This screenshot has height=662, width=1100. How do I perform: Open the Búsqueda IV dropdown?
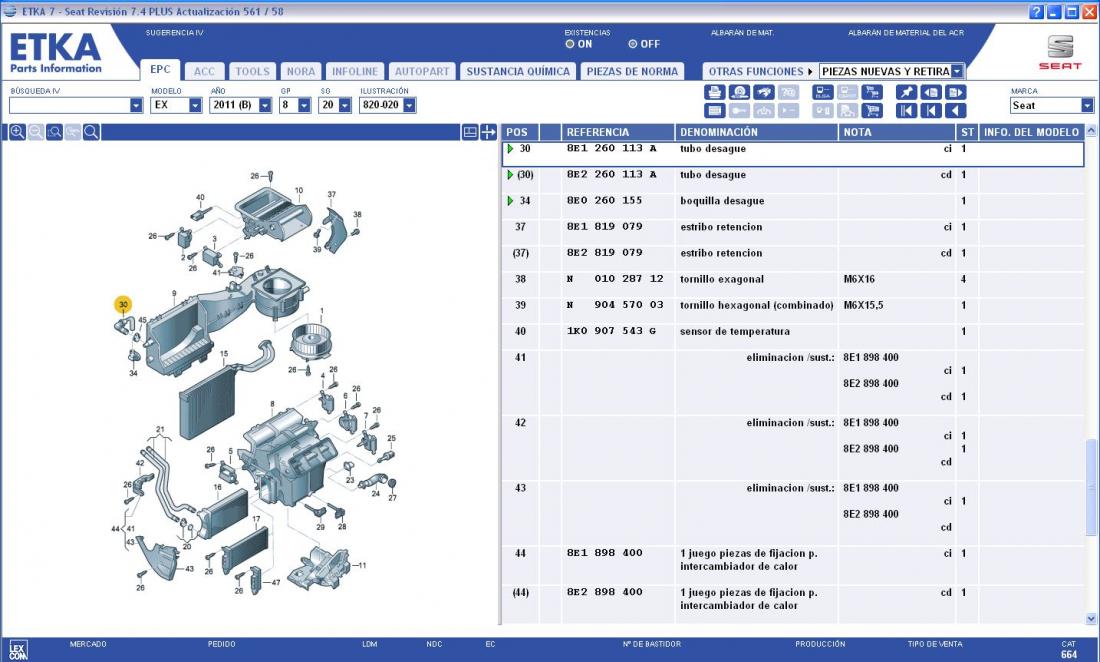coord(136,105)
